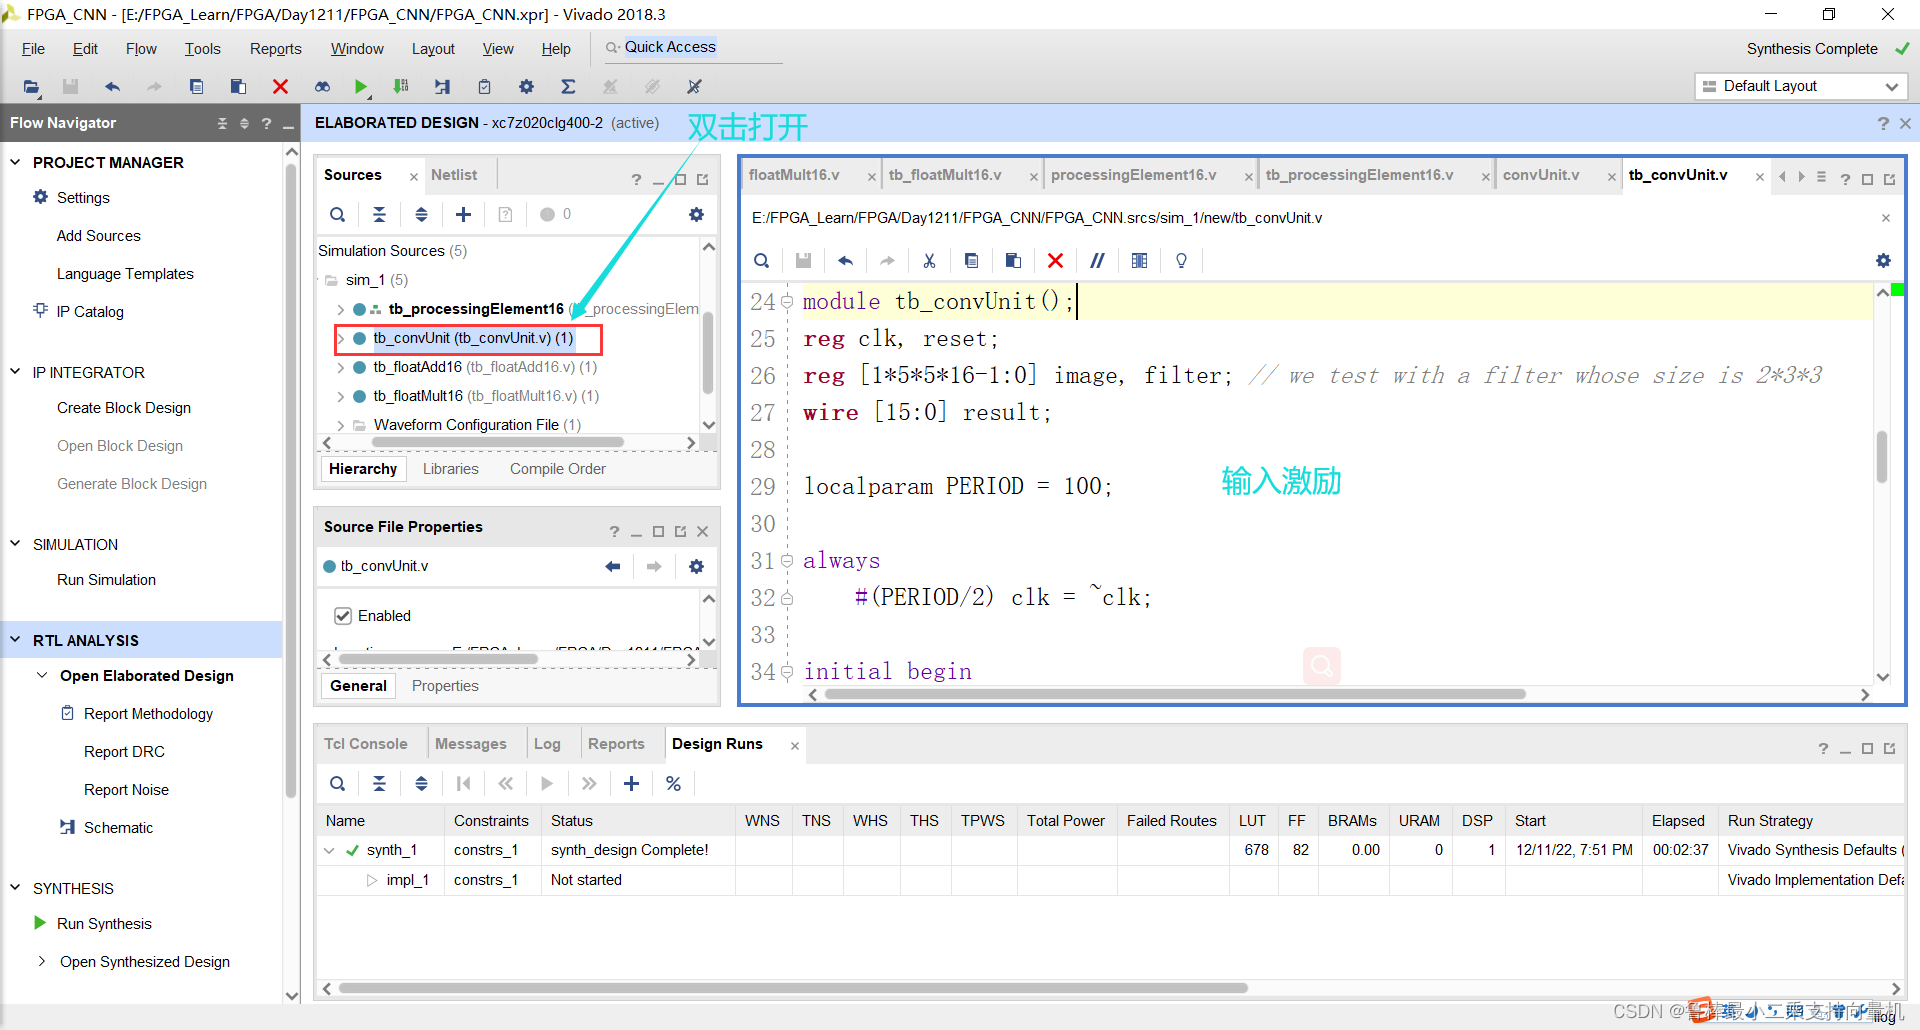This screenshot has height=1030, width=1920.
Task: Click Language Templates
Action: 125,274
